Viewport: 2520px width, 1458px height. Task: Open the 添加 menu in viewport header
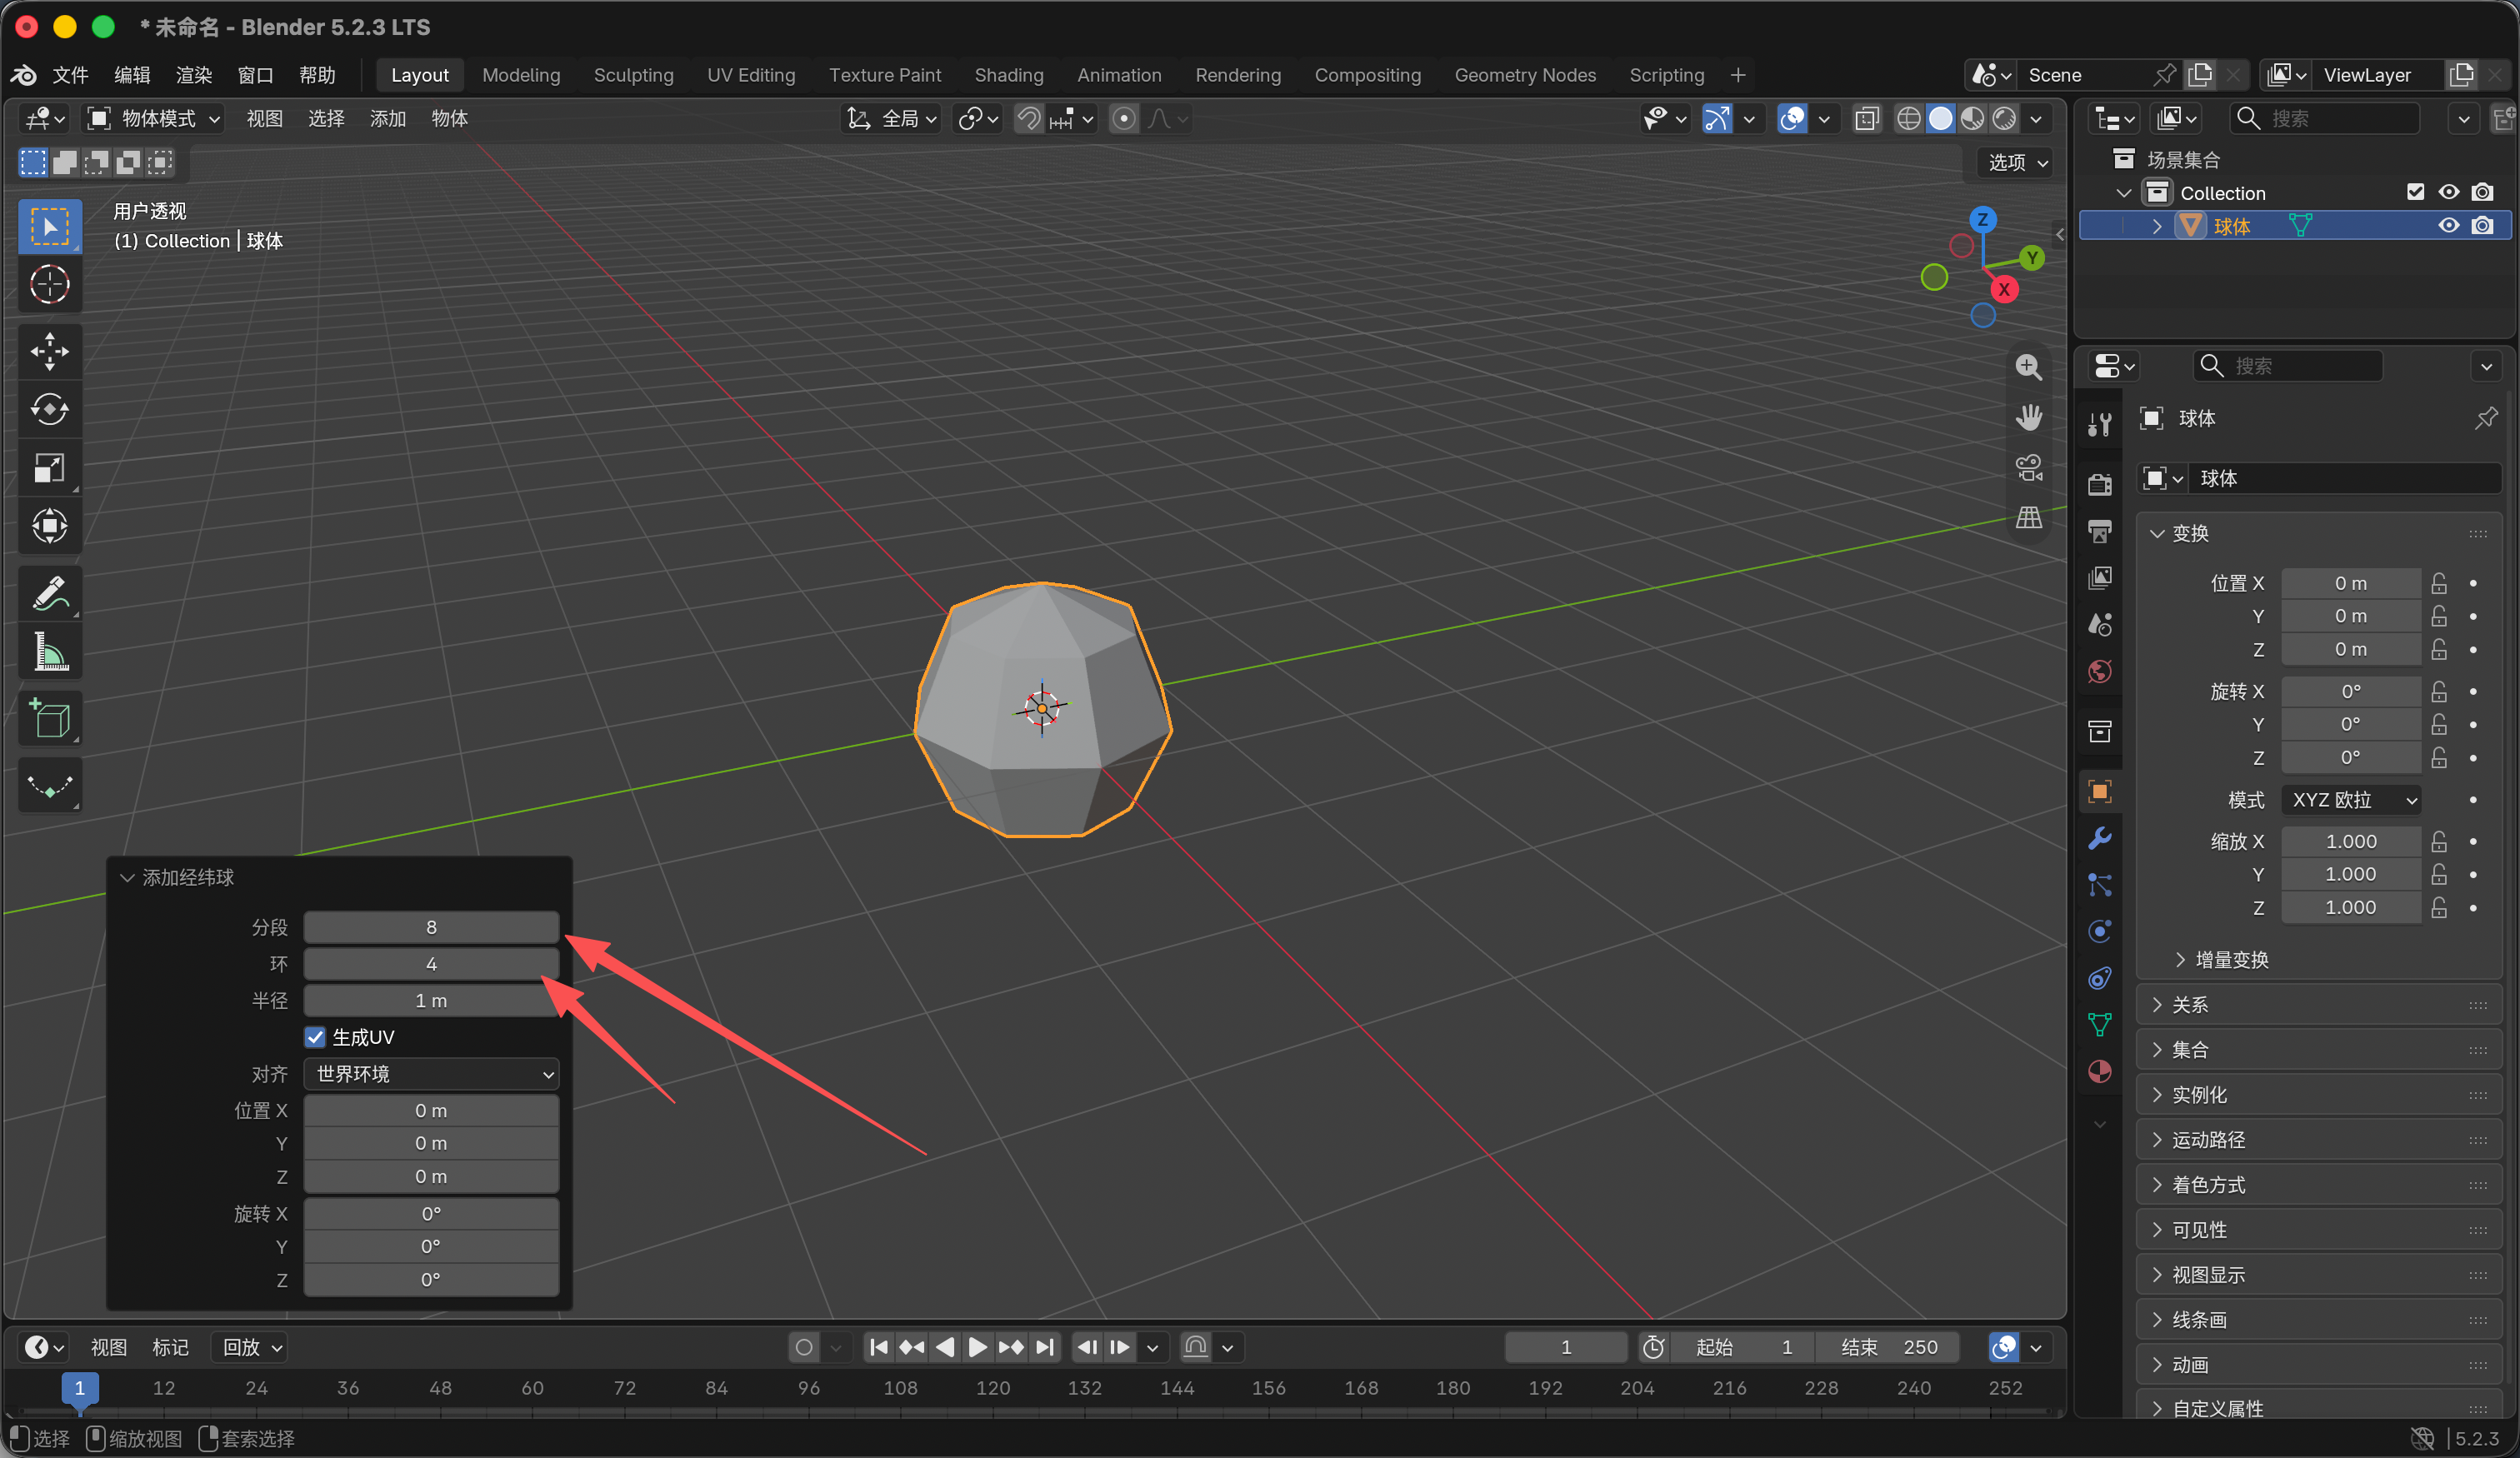point(387,119)
